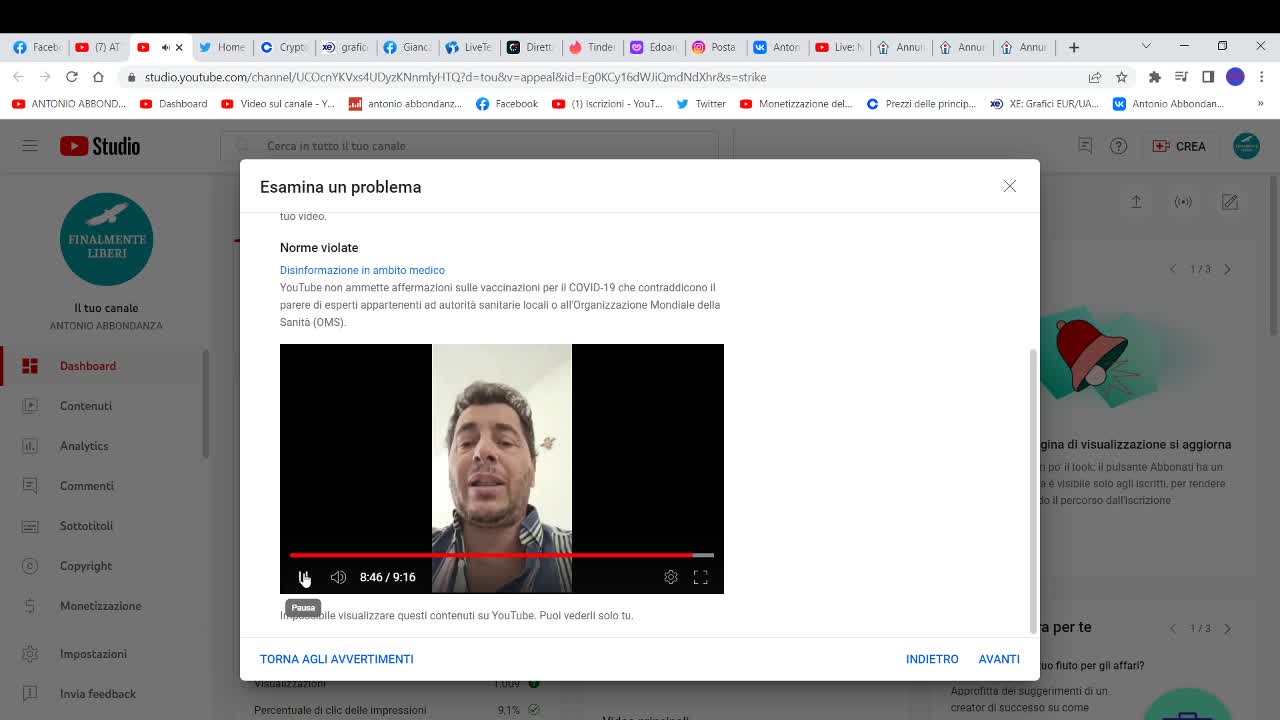
Task: Click the dialog's vertical scrollbar
Action: click(1034, 491)
